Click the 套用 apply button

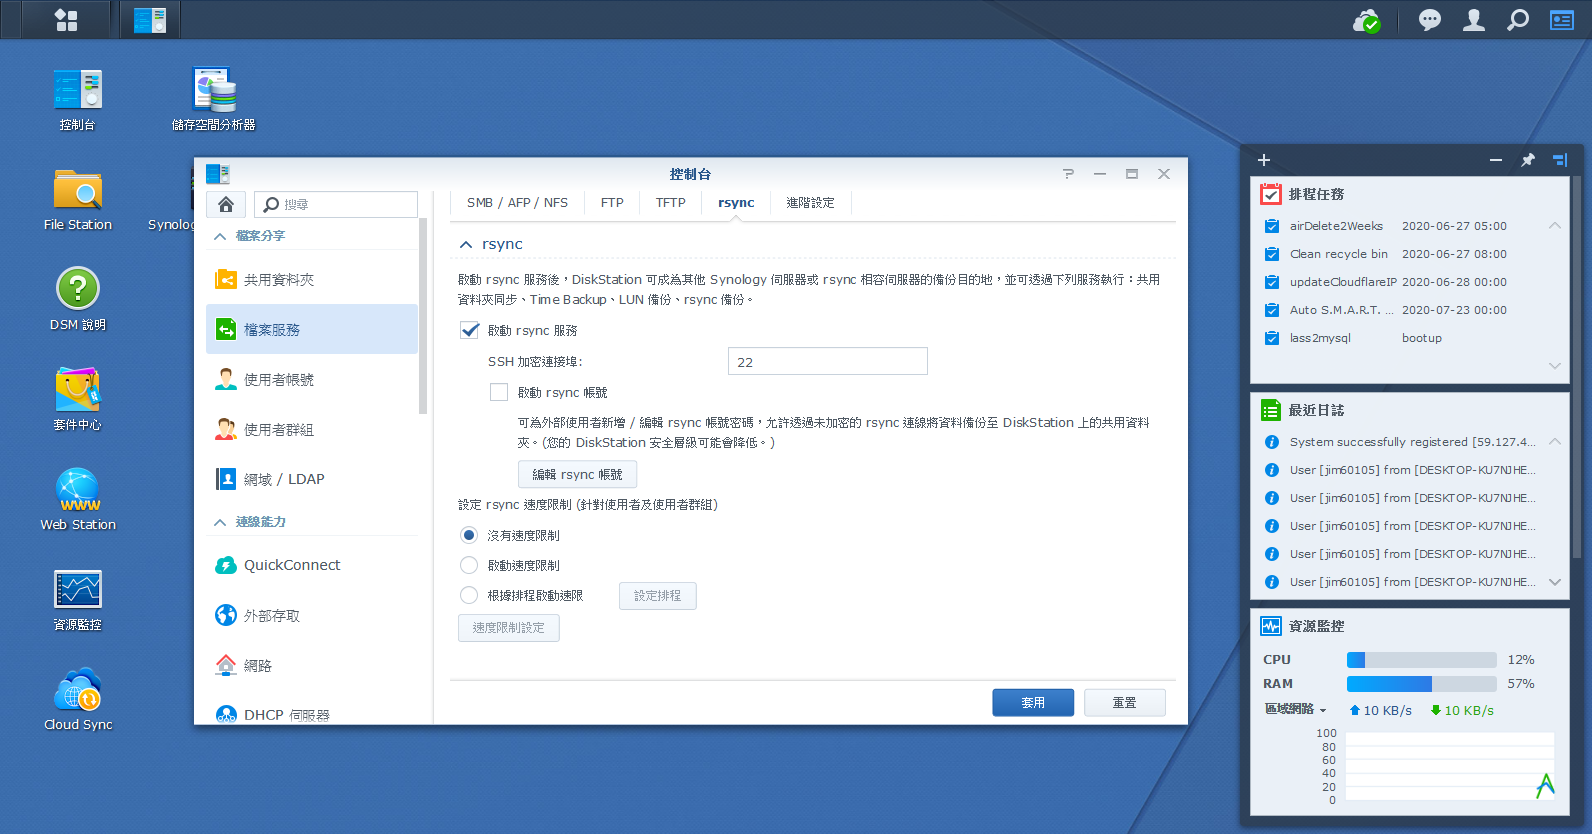1033,703
